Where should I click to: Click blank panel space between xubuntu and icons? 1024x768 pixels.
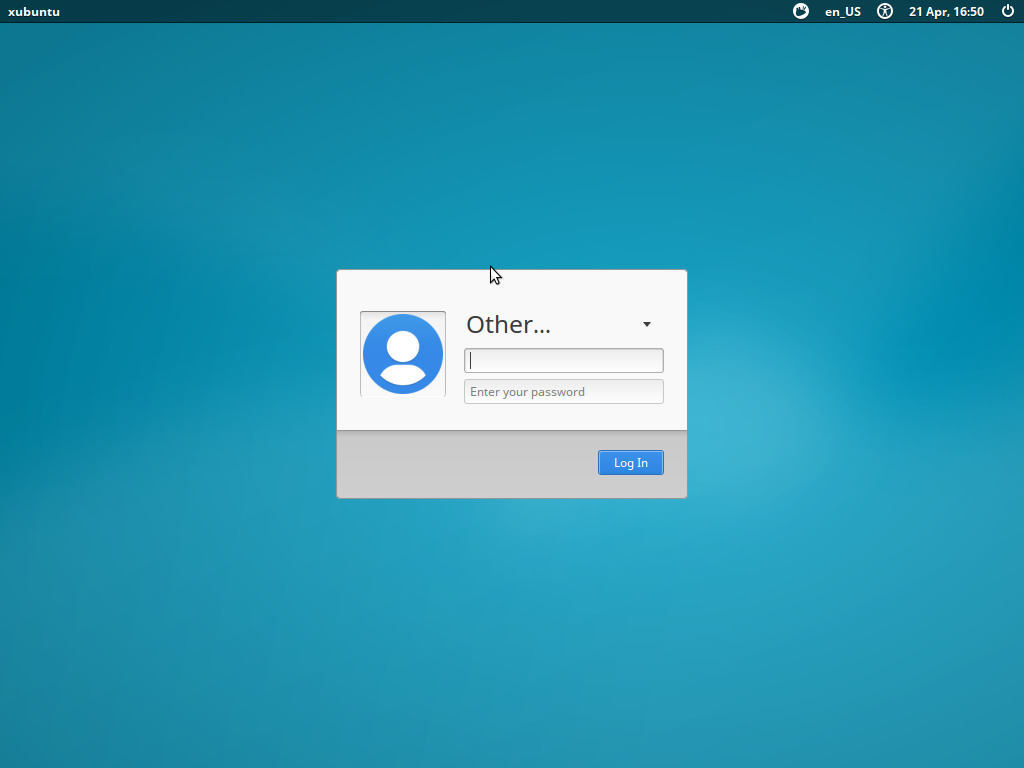(424, 11)
